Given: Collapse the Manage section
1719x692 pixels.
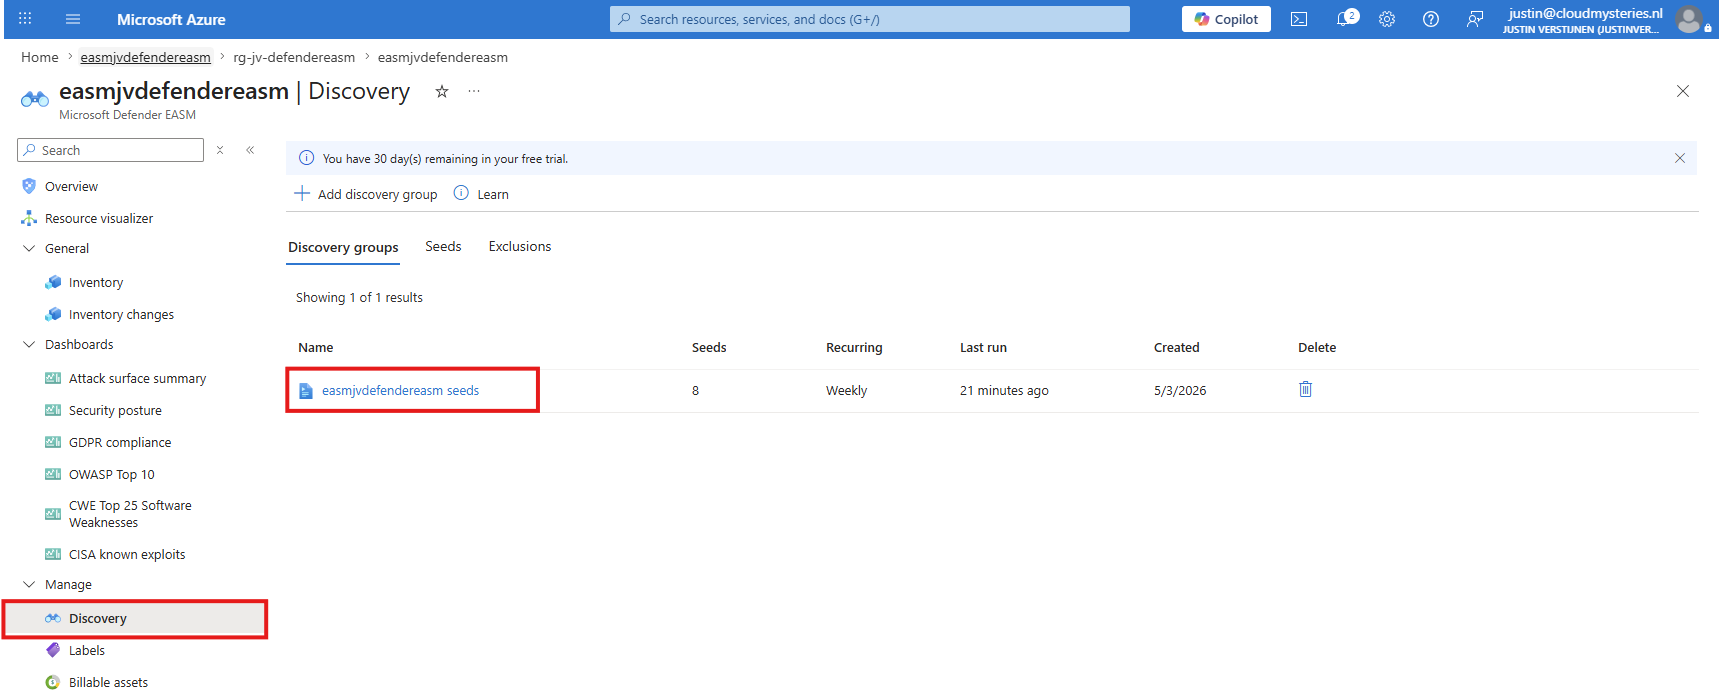Looking at the screenshot, I should coord(29,584).
